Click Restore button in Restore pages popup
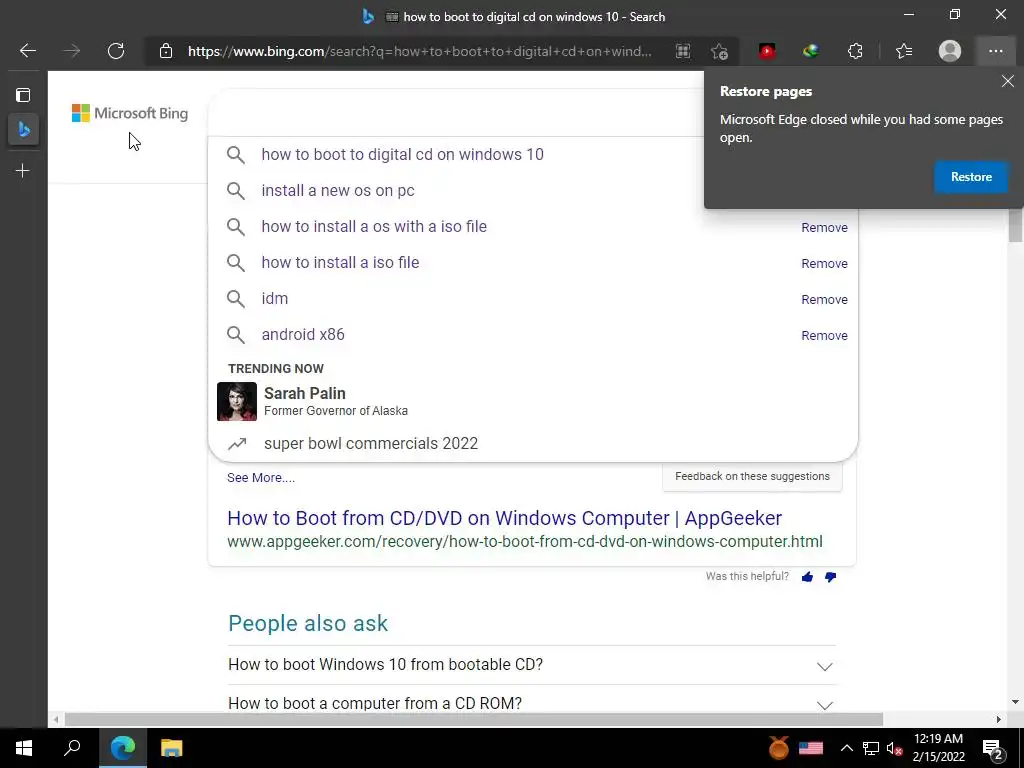The height and width of the screenshot is (768, 1024). click(x=971, y=177)
